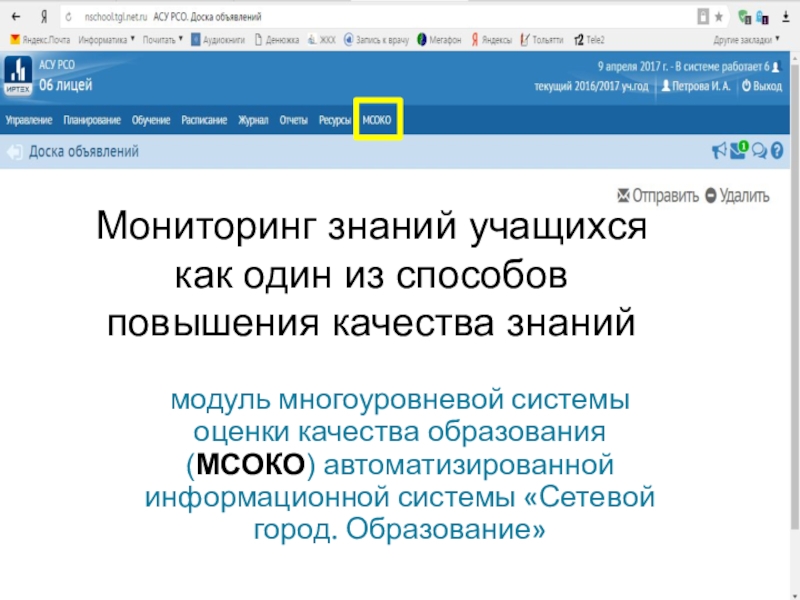This screenshot has width=800, height=600.
Task: Open the Расписание menu
Action: pyautogui.click(x=203, y=120)
